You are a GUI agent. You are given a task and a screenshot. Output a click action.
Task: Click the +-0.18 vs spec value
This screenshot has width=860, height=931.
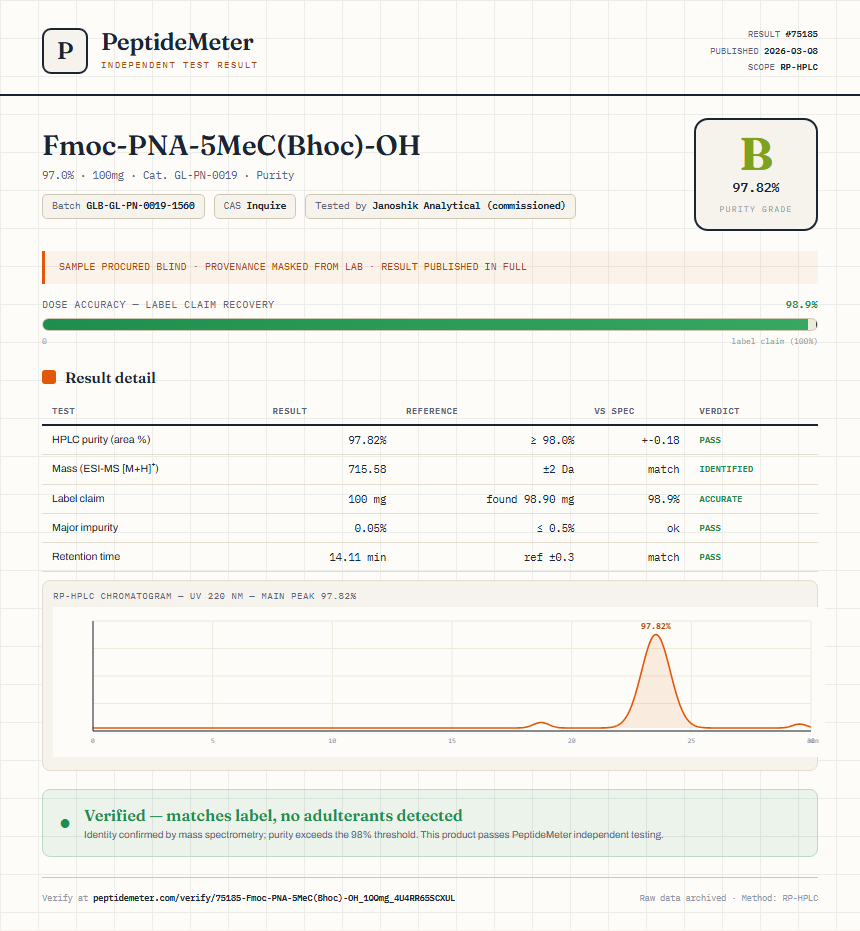[660, 440]
